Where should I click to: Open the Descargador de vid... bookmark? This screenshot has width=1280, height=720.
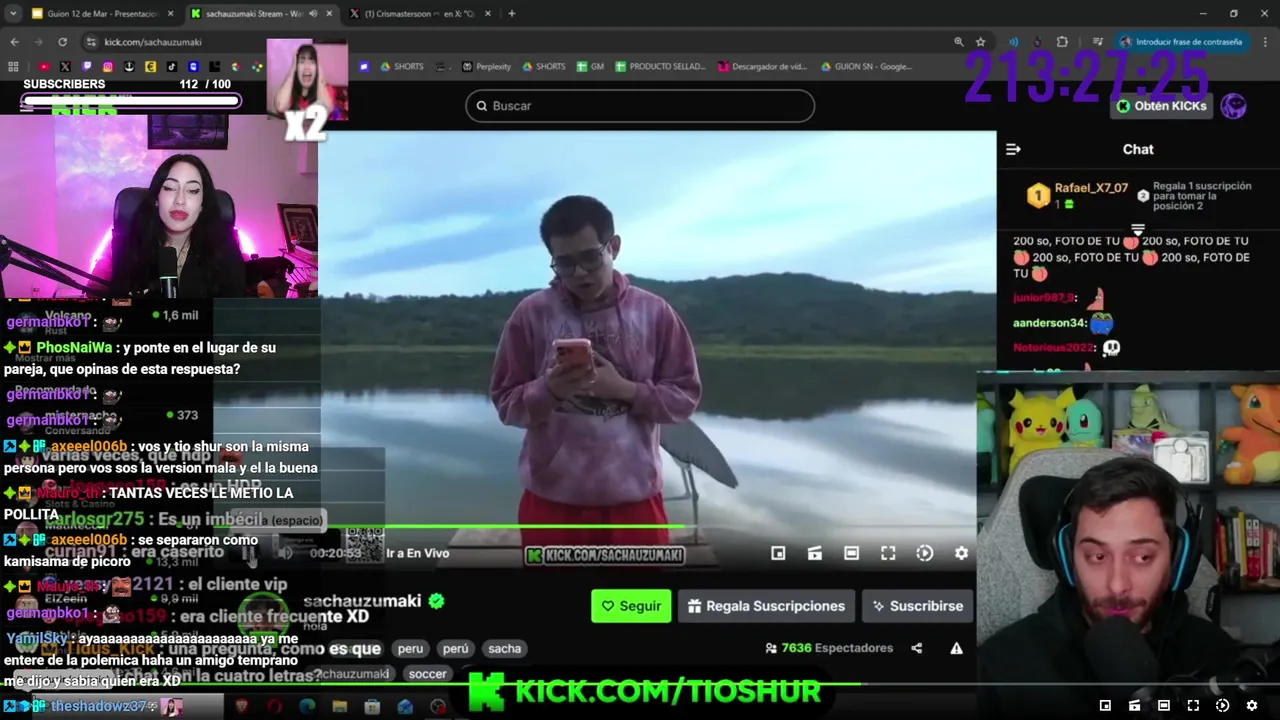[762, 67]
